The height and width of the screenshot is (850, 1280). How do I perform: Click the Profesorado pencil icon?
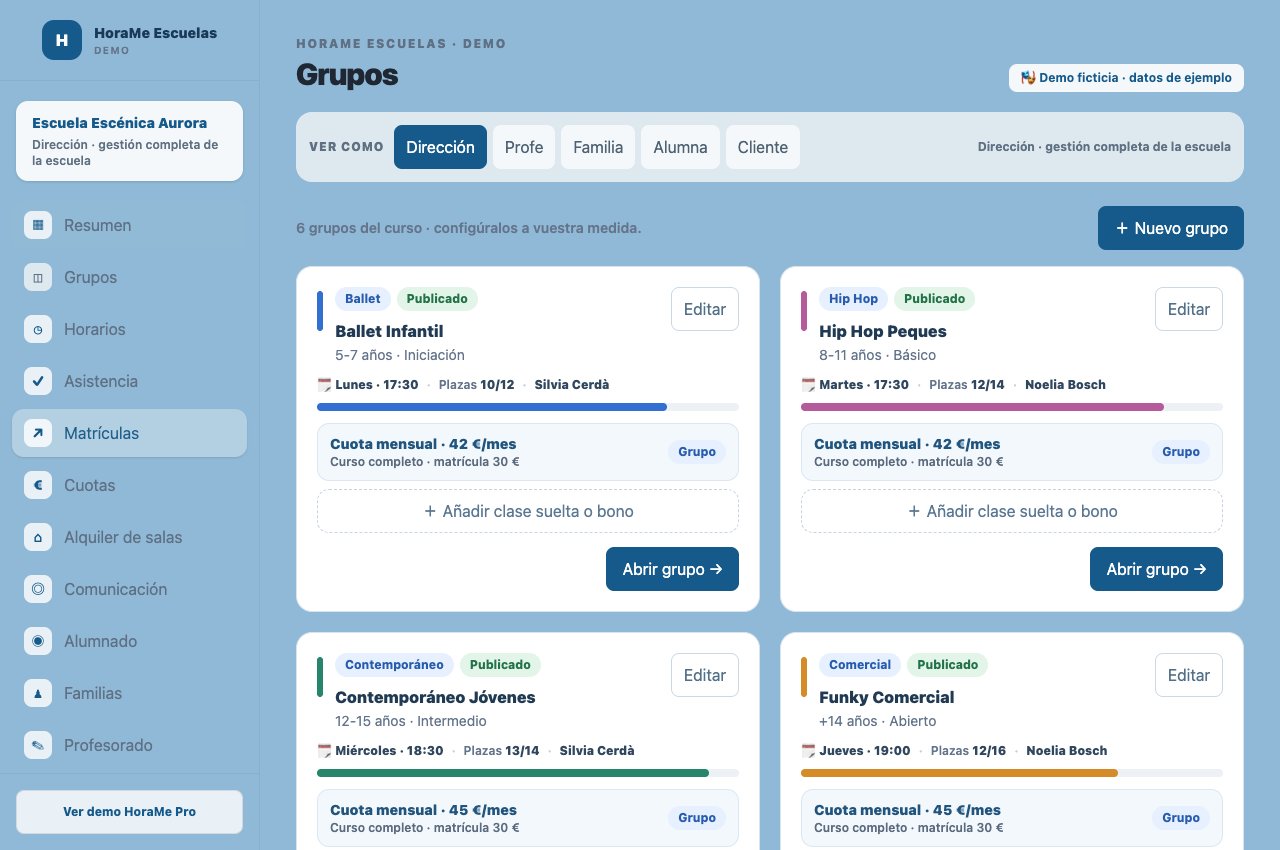click(x=38, y=745)
